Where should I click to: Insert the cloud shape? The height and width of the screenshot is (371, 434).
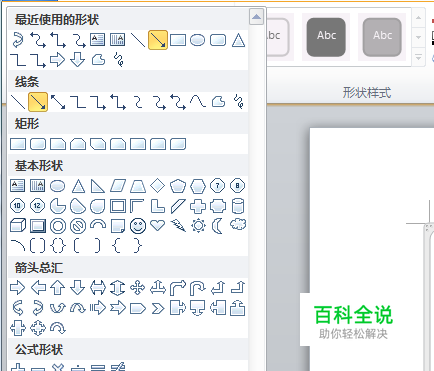click(238, 225)
